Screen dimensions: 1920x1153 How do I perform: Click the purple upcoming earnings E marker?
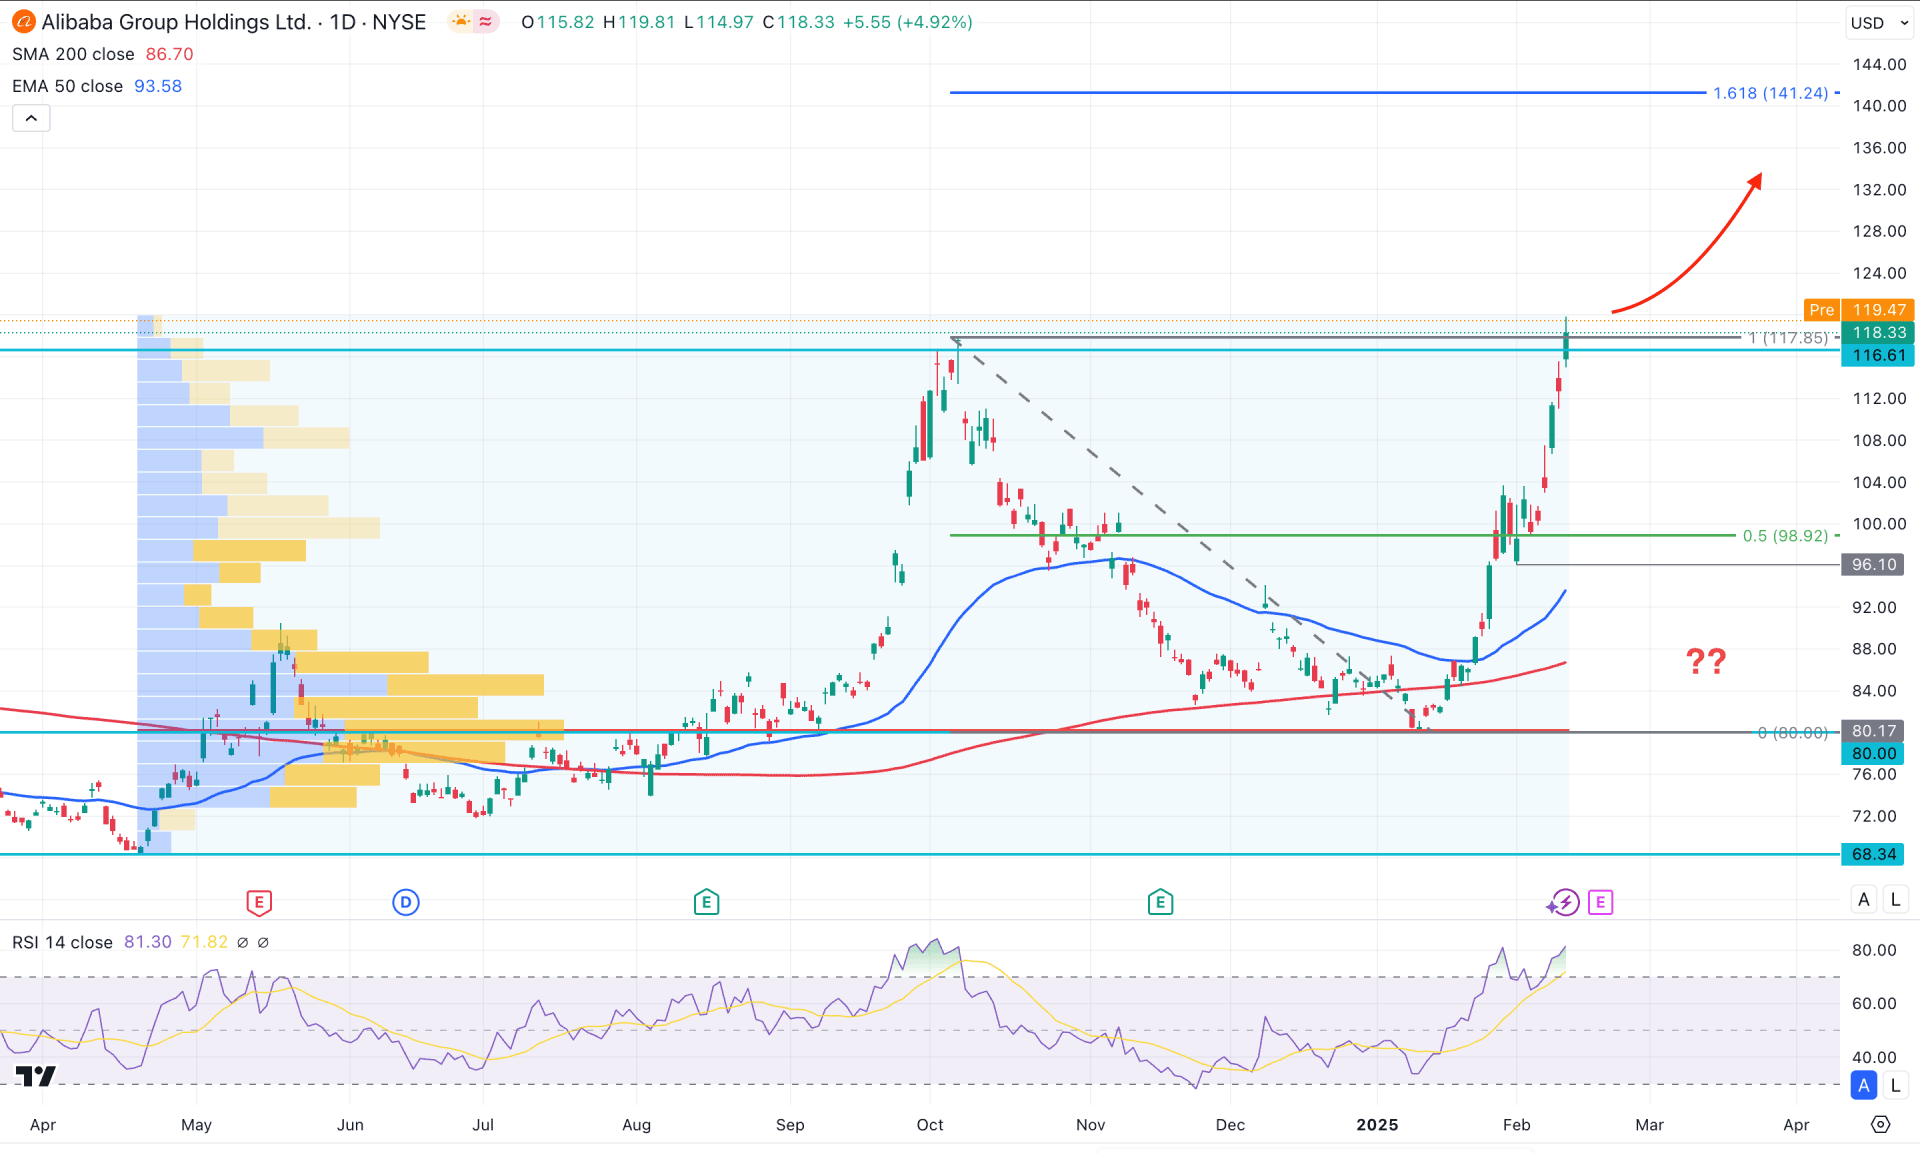(x=1600, y=902)
